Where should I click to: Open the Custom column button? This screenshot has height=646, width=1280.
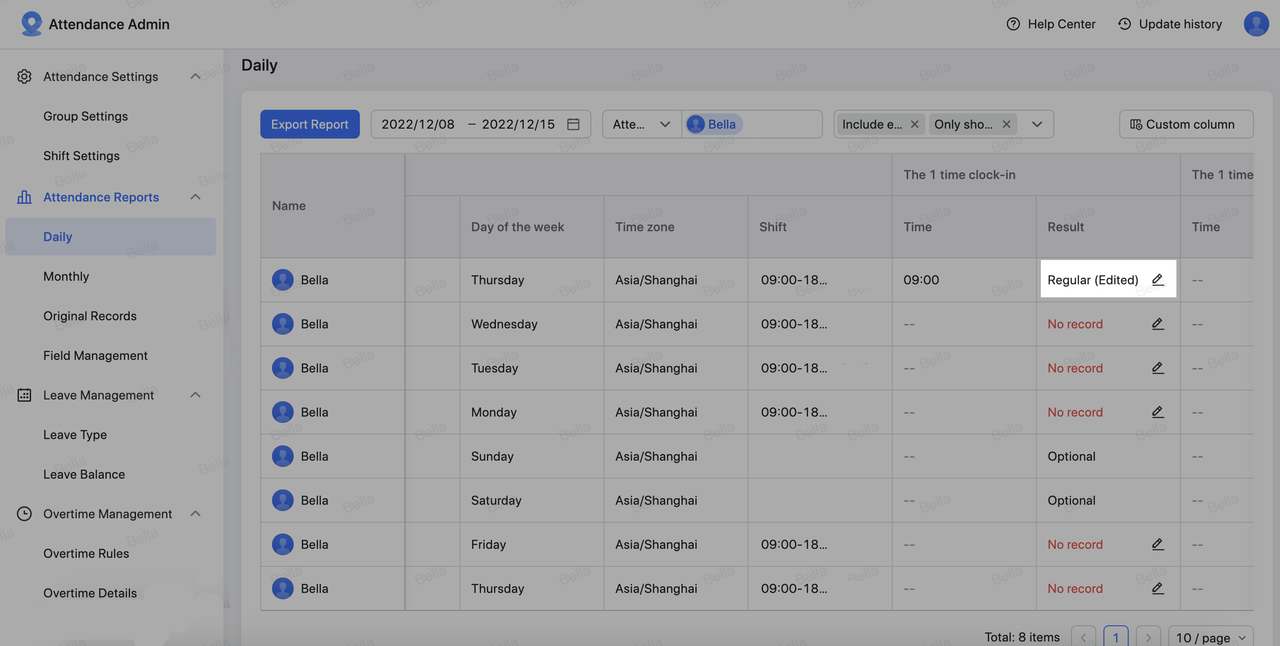pyautogui.click(x=1185, y=124)
